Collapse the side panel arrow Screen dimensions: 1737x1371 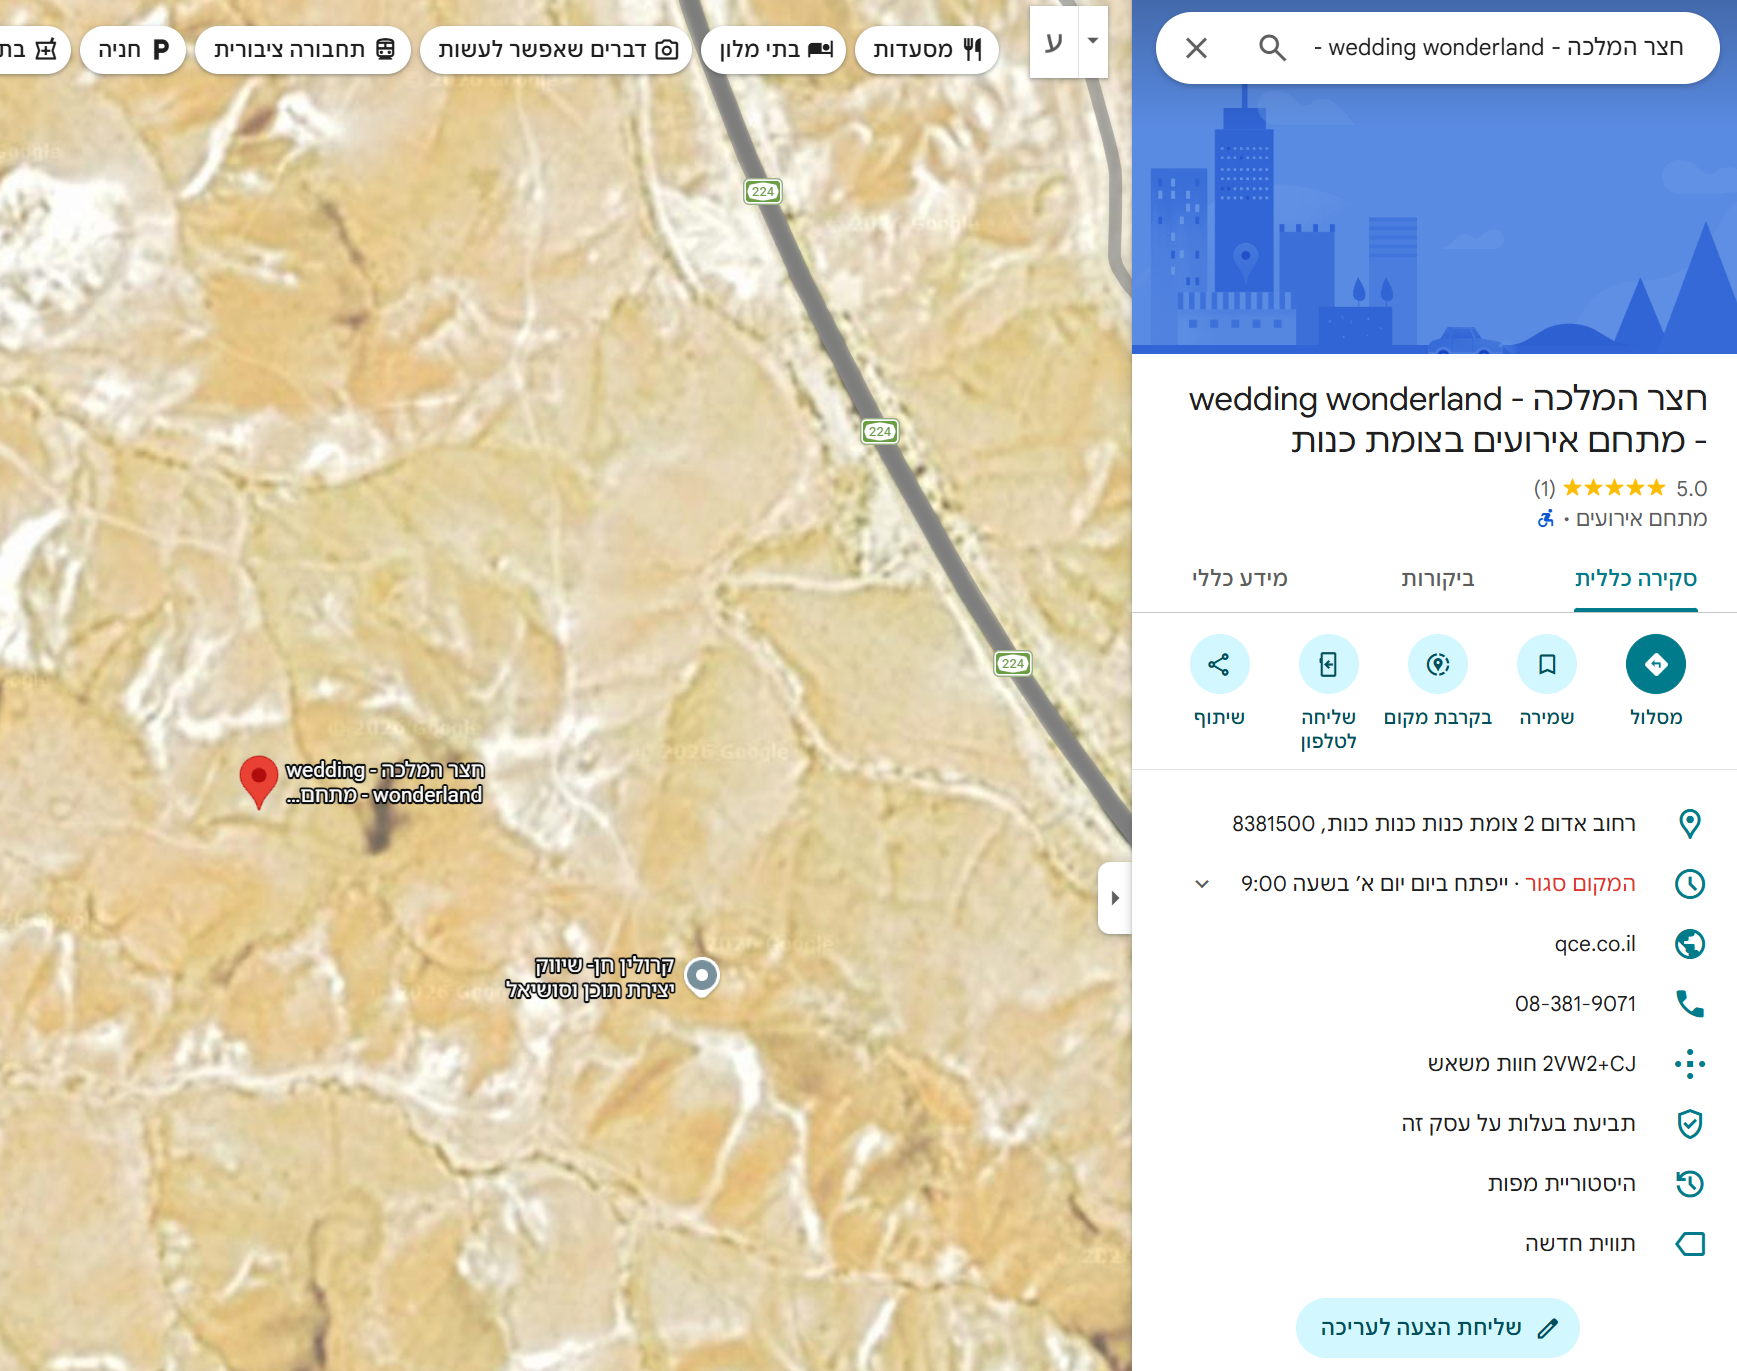pos(1114,898)
